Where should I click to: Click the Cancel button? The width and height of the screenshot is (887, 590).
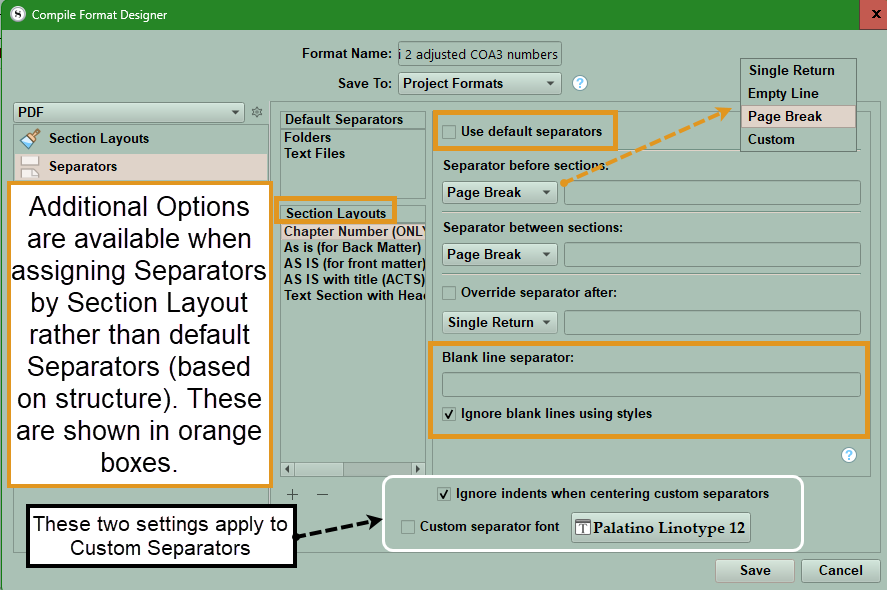click(x=840, y=570)
